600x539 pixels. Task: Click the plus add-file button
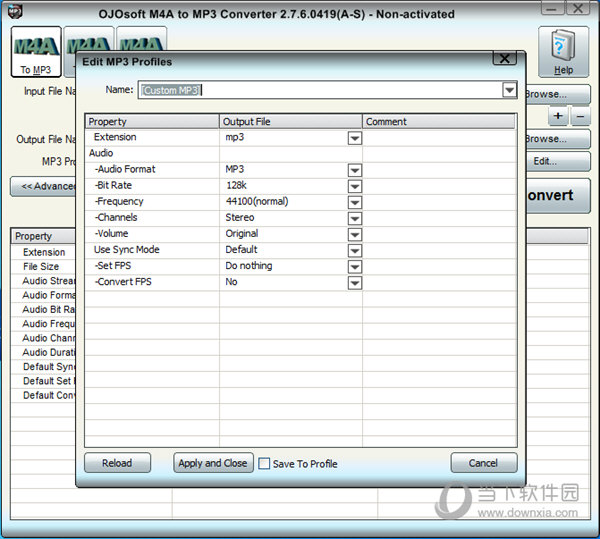click(x=558, y=116)
